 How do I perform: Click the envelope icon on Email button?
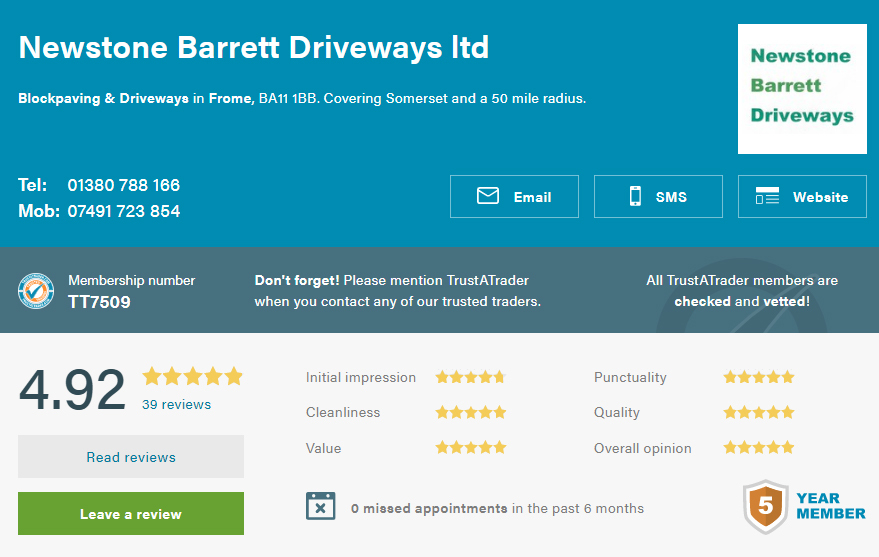coord(488,196)
